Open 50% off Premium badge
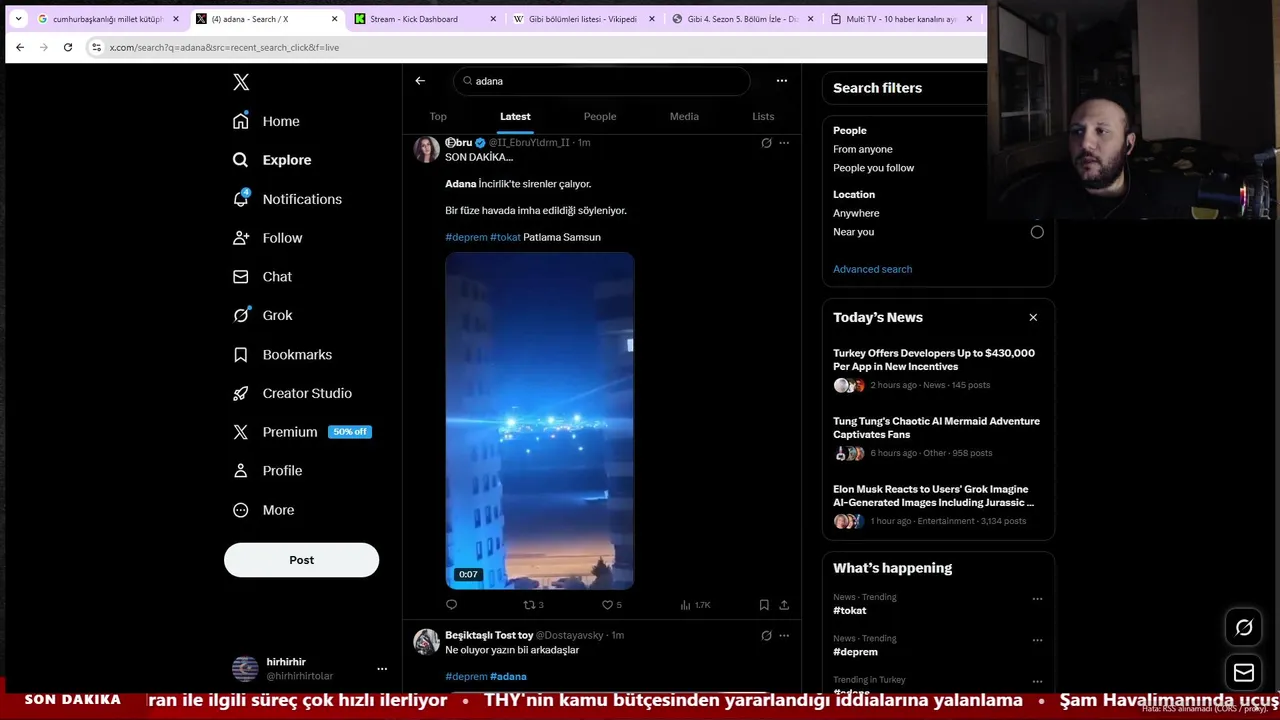 click(x=350, y=432)
